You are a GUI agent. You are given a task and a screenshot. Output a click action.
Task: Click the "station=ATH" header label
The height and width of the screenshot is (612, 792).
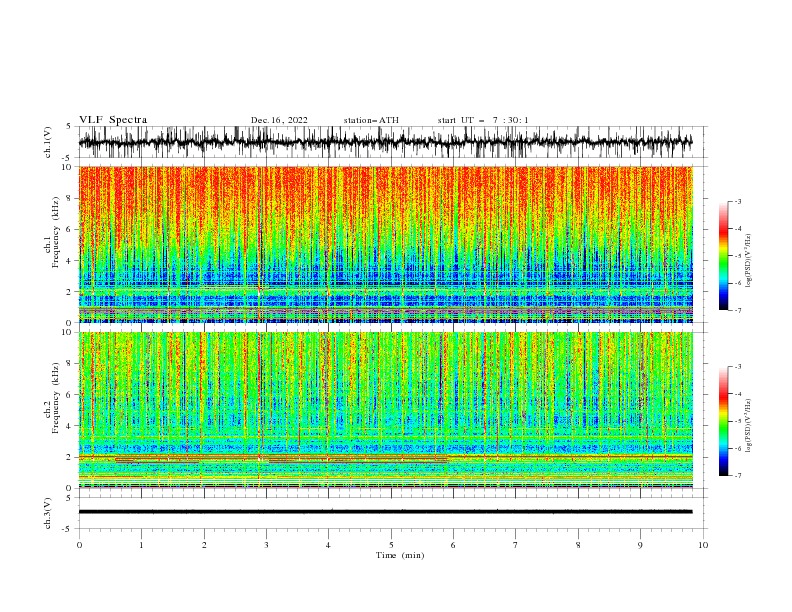tap(371, 120)
